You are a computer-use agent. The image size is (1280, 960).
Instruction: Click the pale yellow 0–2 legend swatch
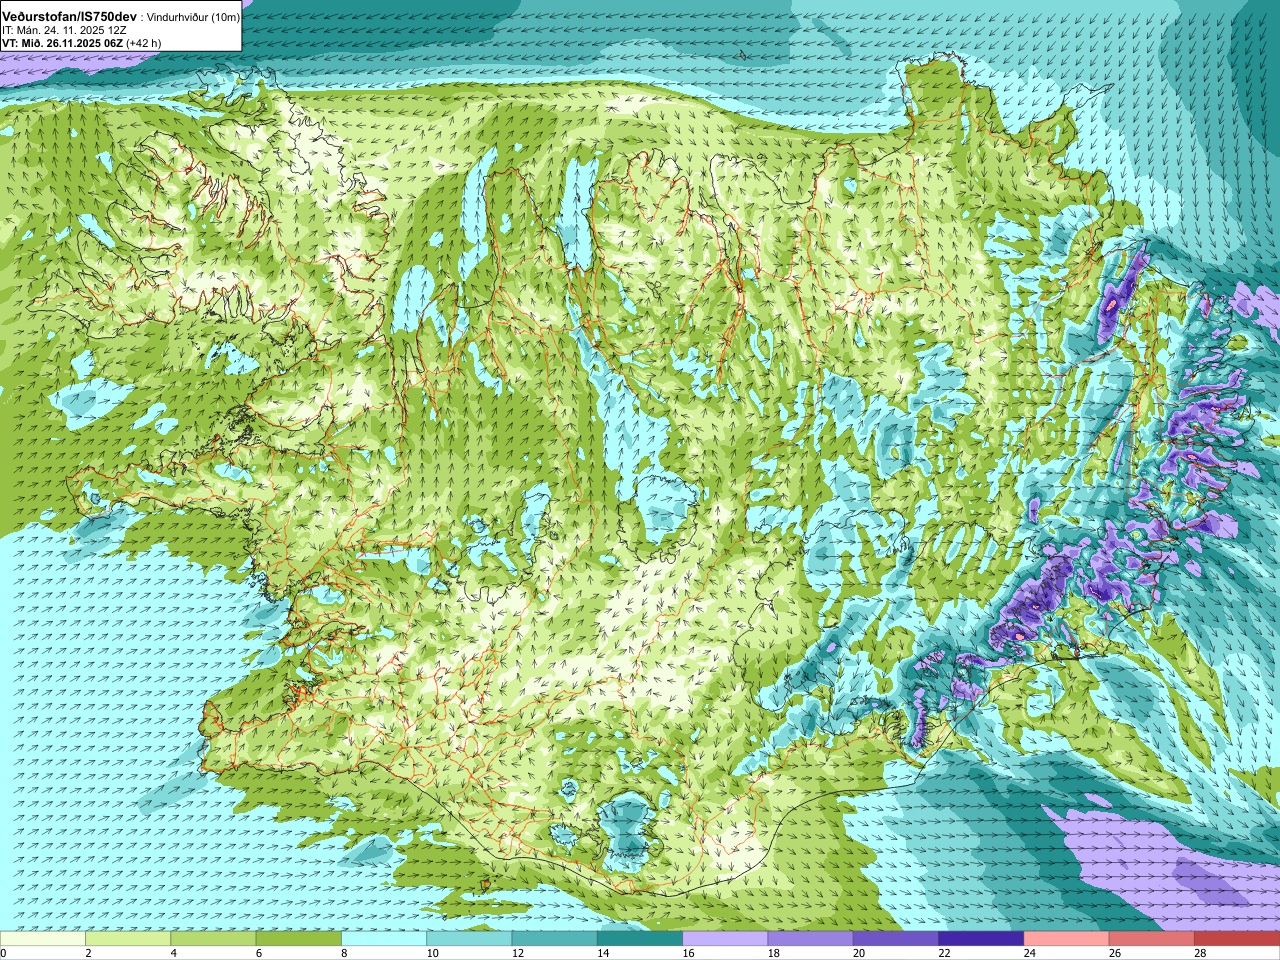click(x=42, y=939)
